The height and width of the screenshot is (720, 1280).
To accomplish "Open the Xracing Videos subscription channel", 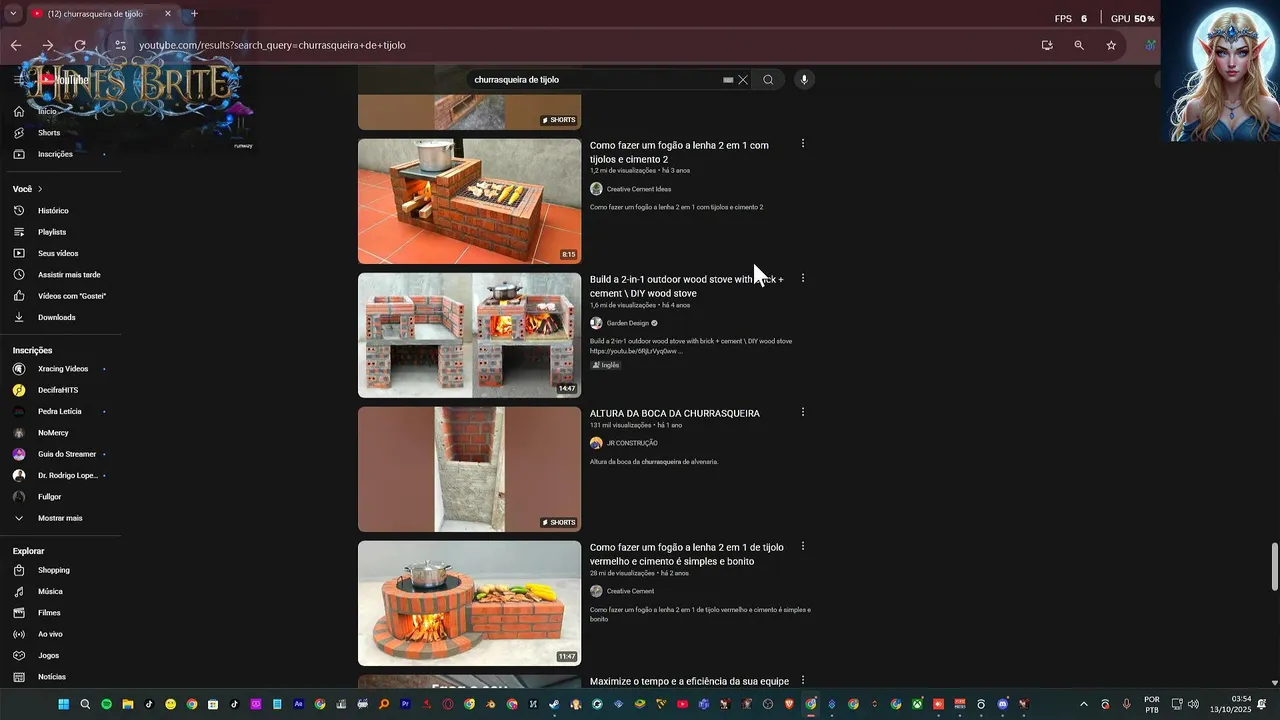I will click(63, 369).
